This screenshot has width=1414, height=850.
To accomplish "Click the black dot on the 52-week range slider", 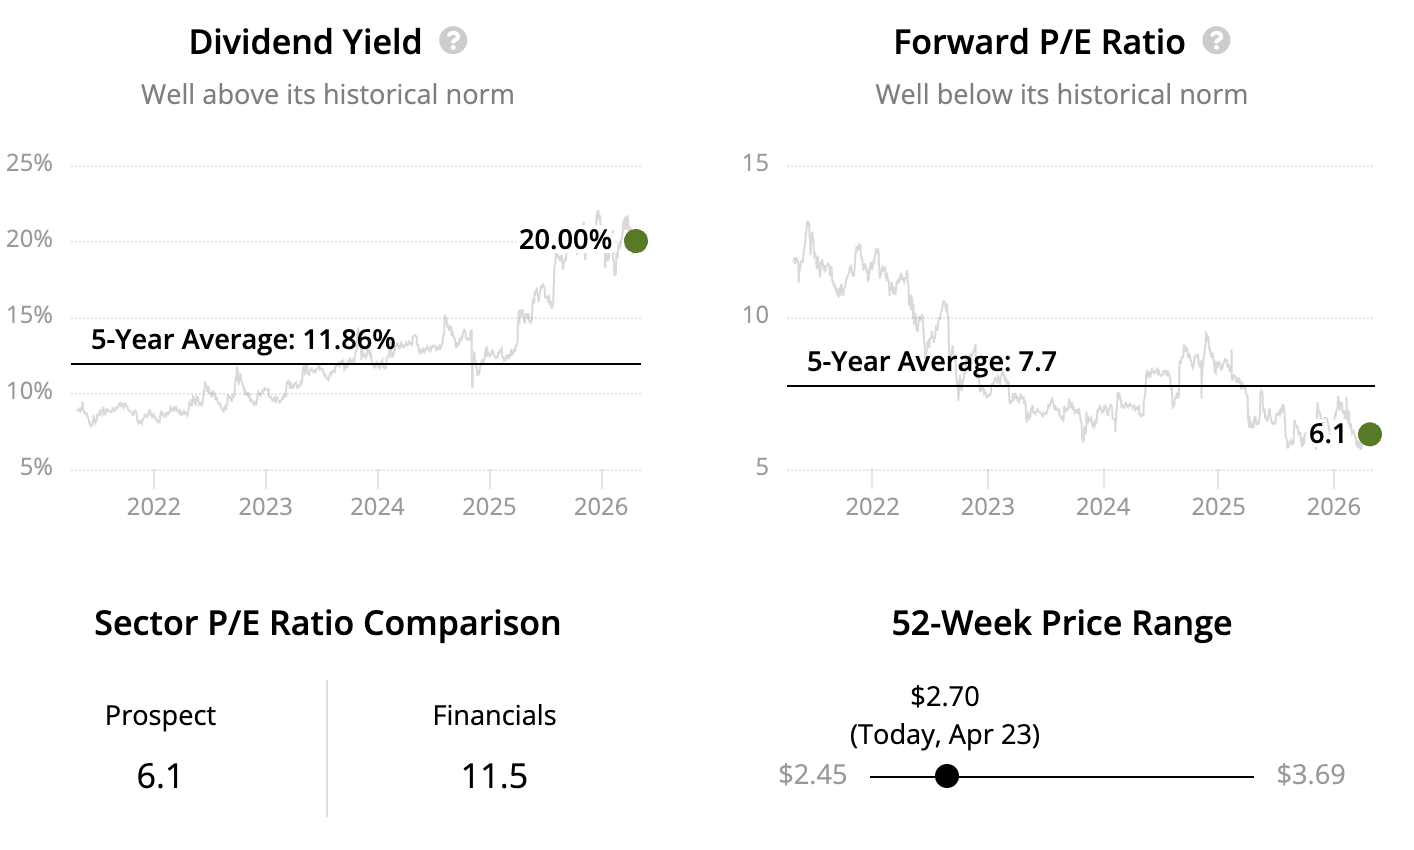I will 946,776.
